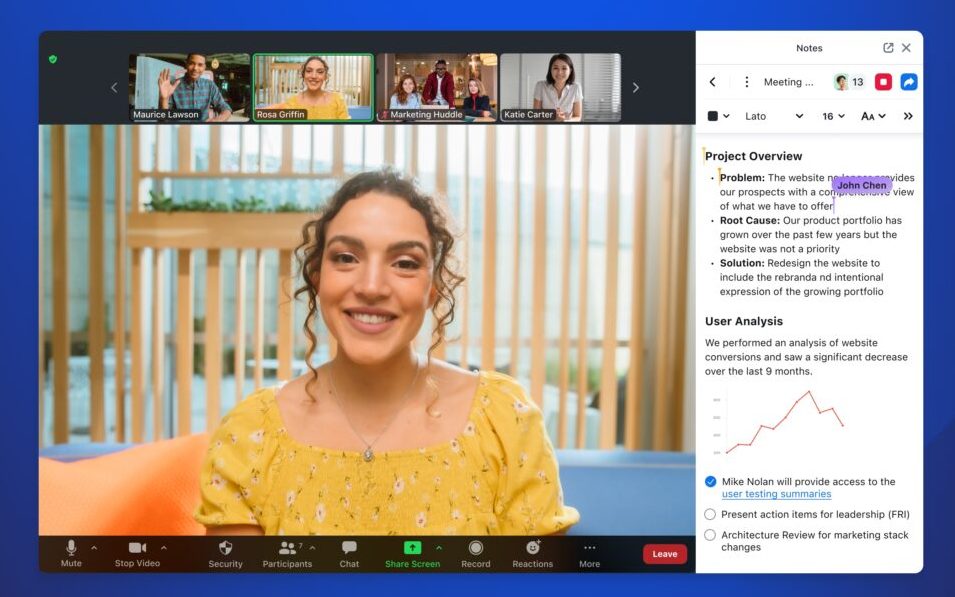Start recording with the Record button
The image size is (955, 597).
tap(476, 548)
